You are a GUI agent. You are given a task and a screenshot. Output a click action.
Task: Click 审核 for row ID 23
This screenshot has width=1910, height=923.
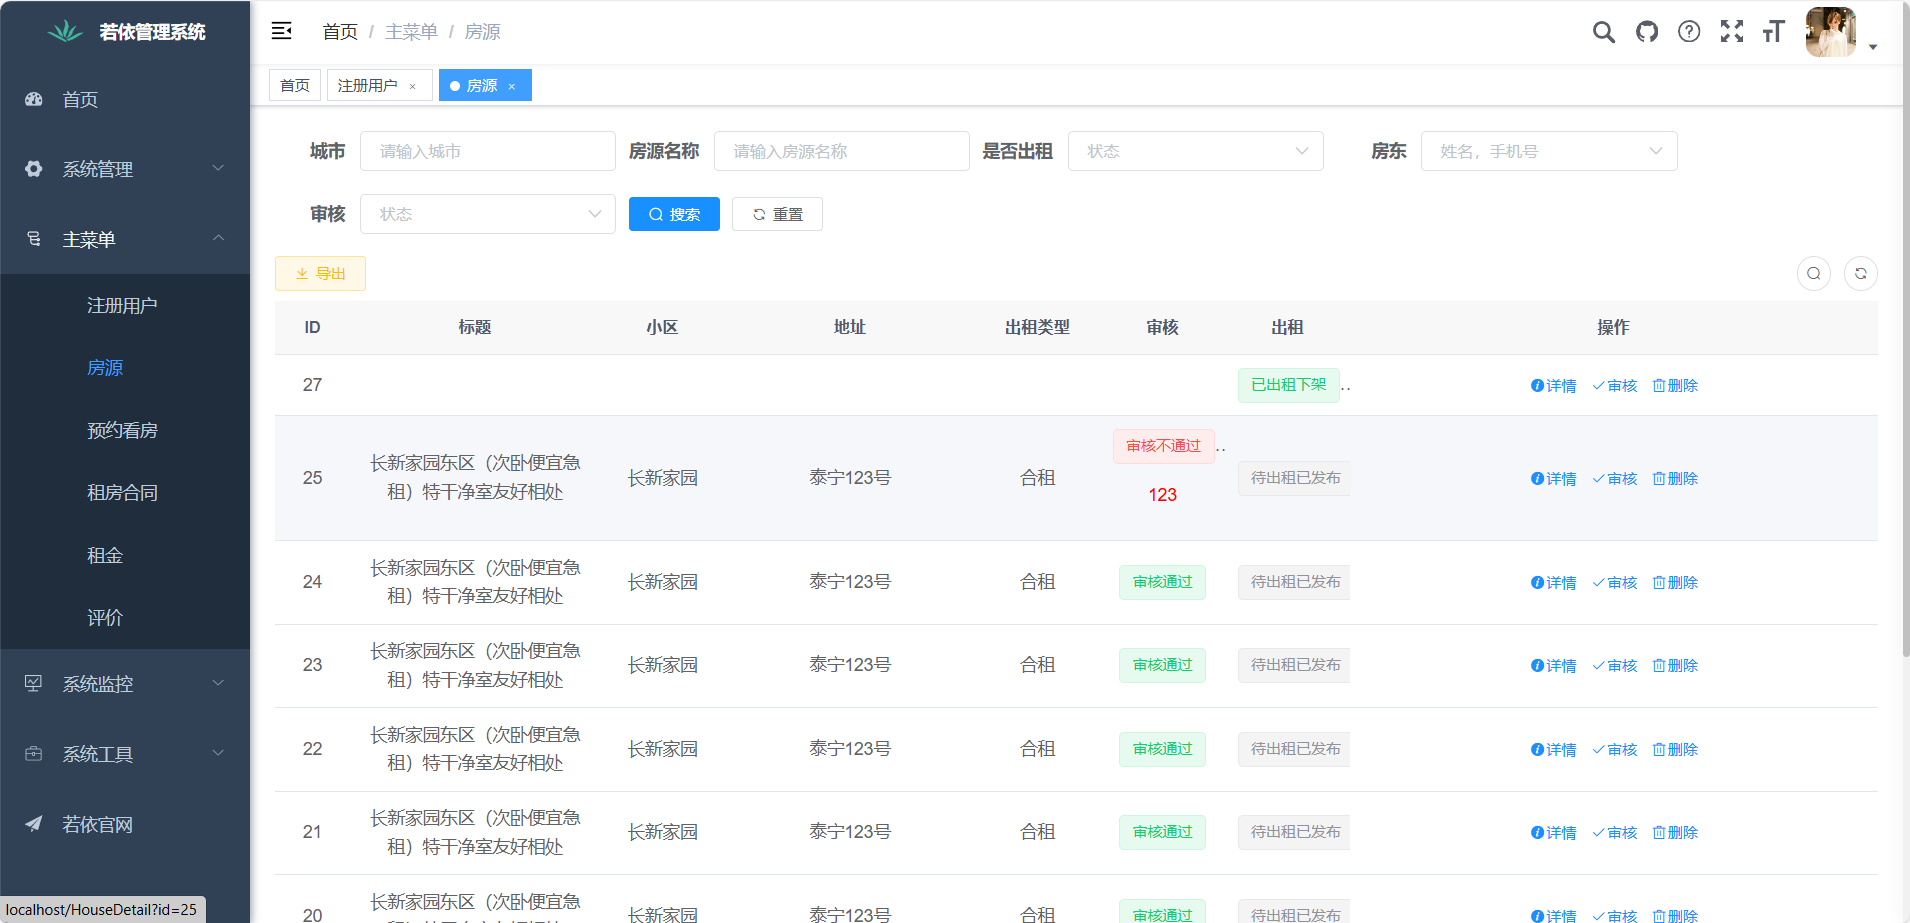[x=1615, y=665]
